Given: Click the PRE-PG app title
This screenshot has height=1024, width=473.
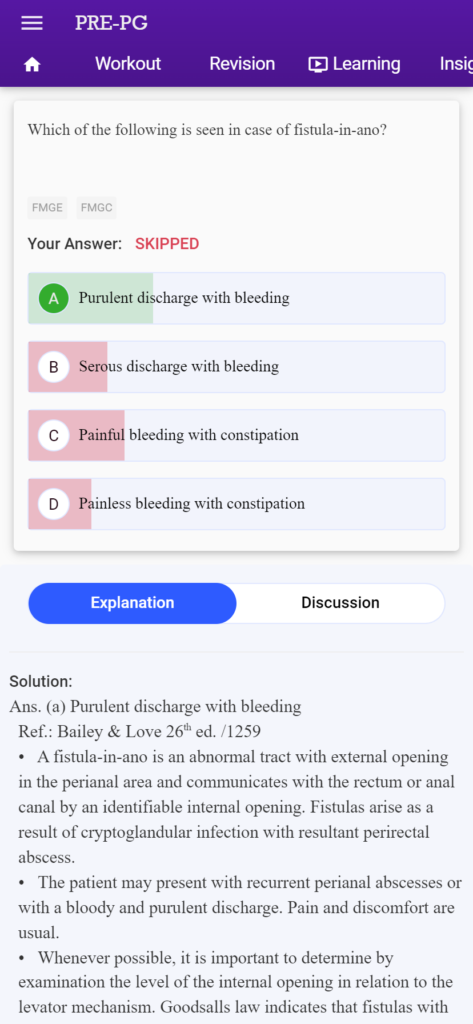Looking at the screenshot, I should pyautogui.click(x=111, y=23).
